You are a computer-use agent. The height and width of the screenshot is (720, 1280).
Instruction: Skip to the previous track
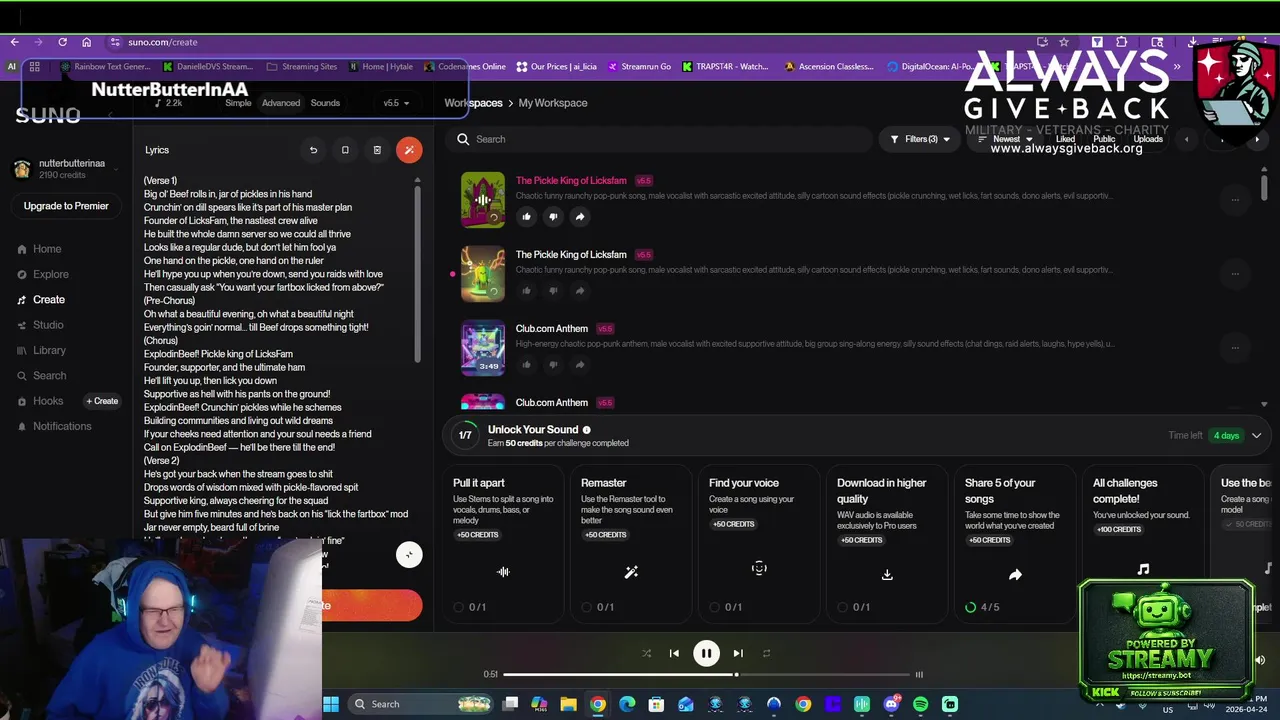click(x=674, y=653)
